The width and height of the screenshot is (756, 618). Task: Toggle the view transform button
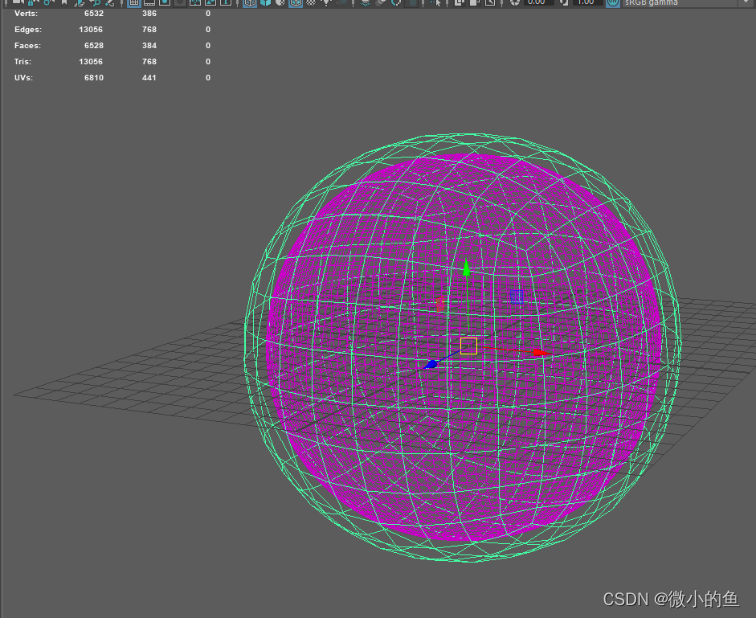tap(612, 2)
